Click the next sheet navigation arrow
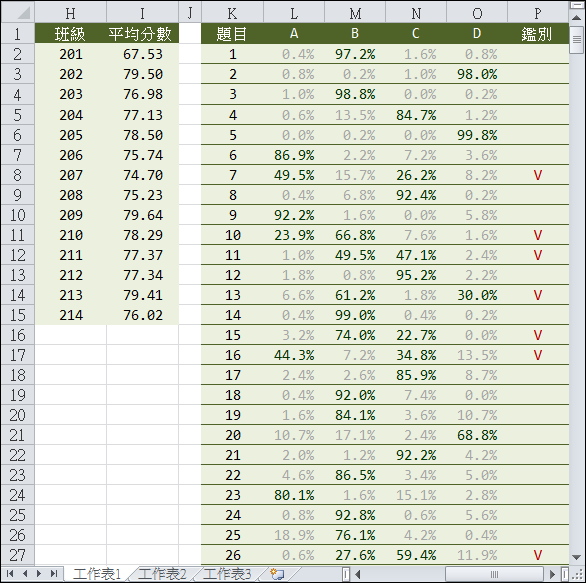The image size is (586, 583). pos(39,574)
